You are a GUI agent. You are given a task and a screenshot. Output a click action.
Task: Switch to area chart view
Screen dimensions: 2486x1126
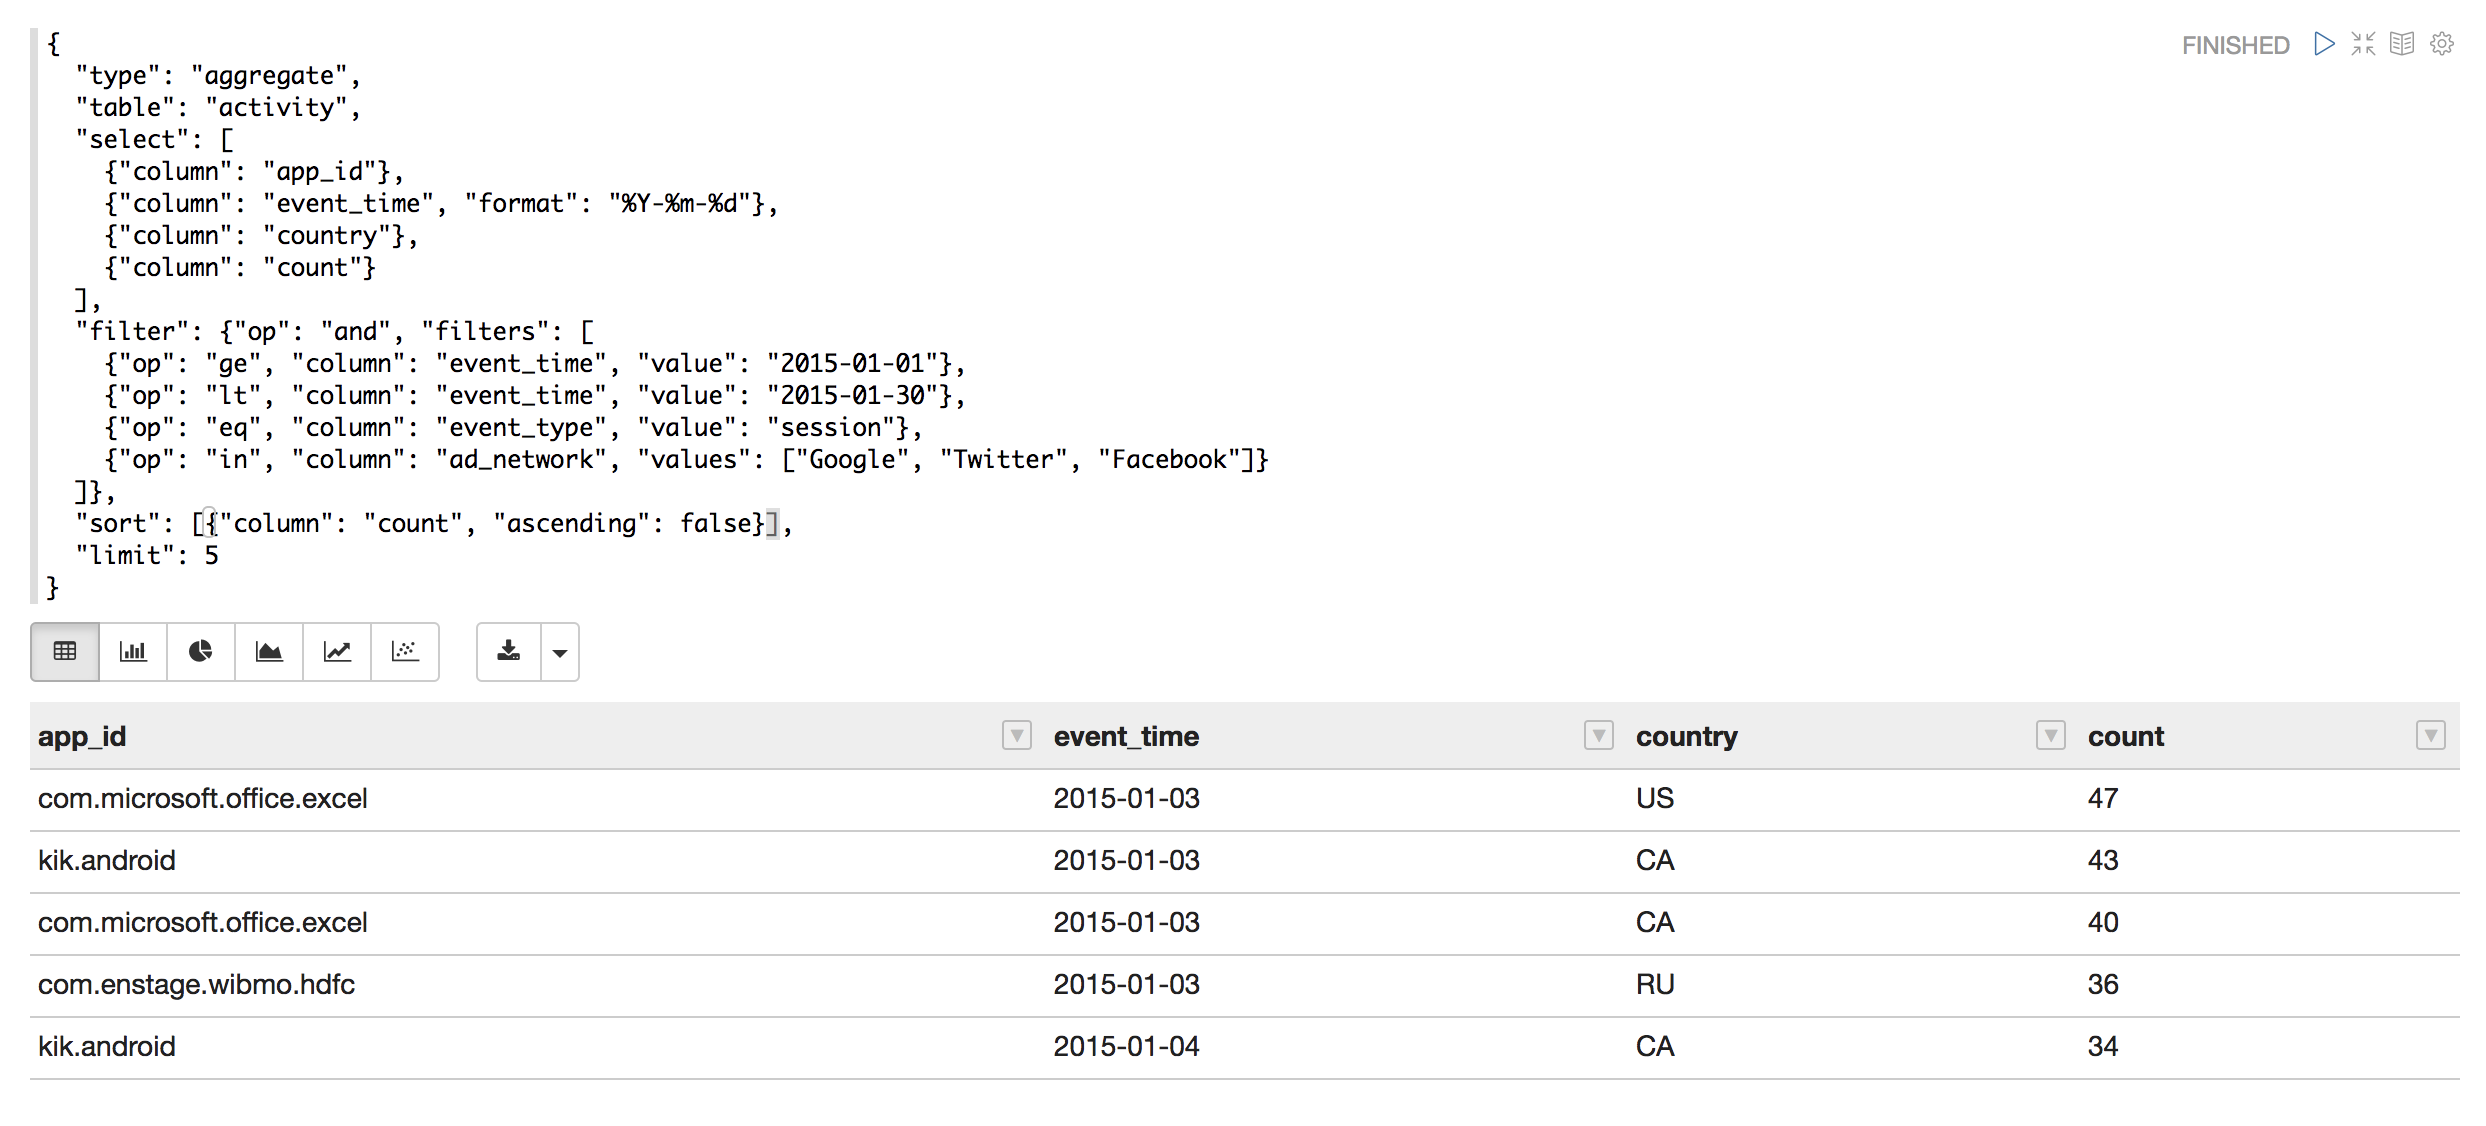(x=269, y=652)
